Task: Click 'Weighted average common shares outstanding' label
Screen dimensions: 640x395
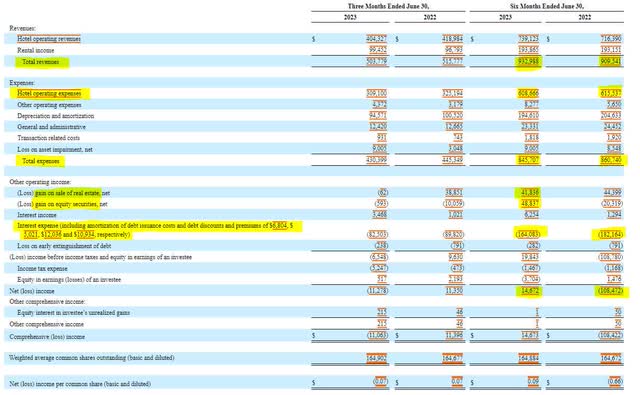Action: (92, 357)
